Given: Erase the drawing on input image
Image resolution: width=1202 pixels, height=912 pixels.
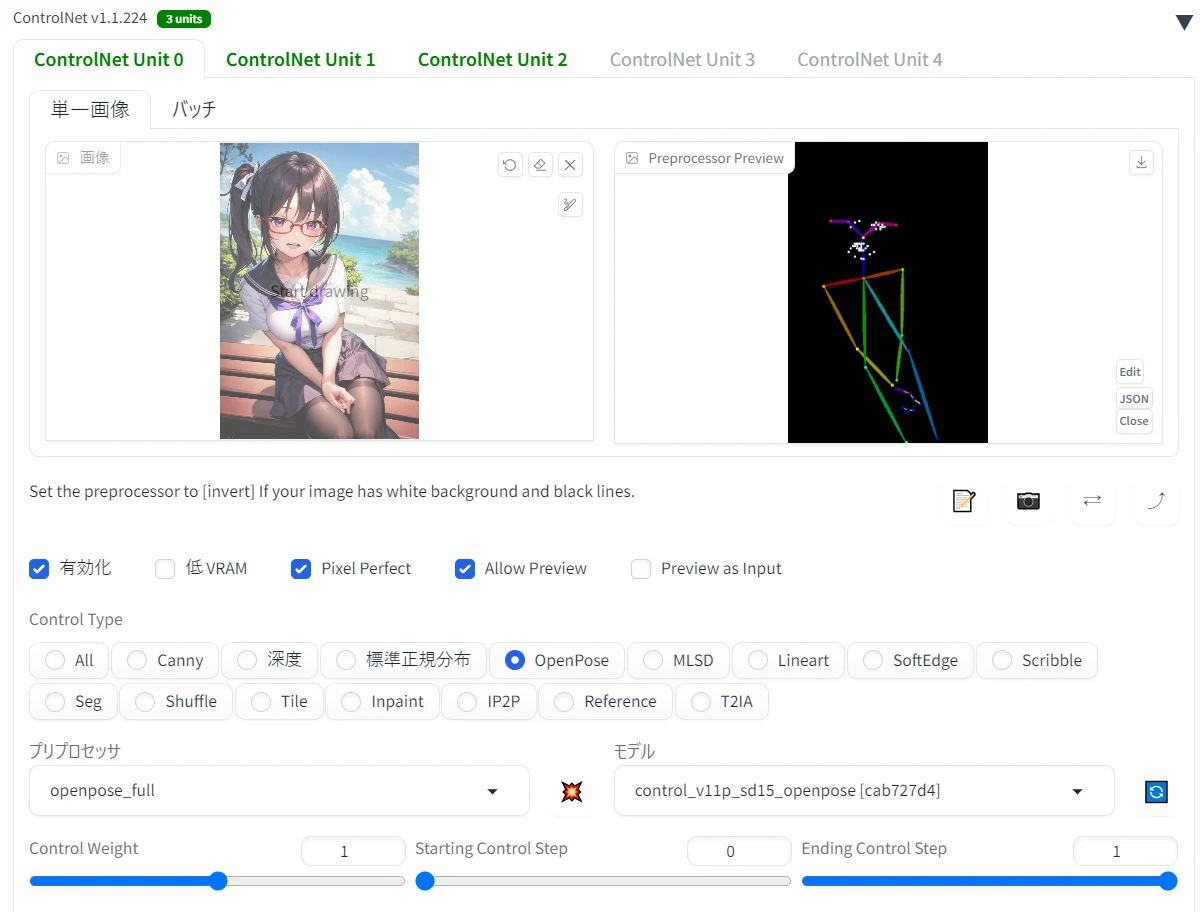Looking at the screenshot, I should click(540, 165).
